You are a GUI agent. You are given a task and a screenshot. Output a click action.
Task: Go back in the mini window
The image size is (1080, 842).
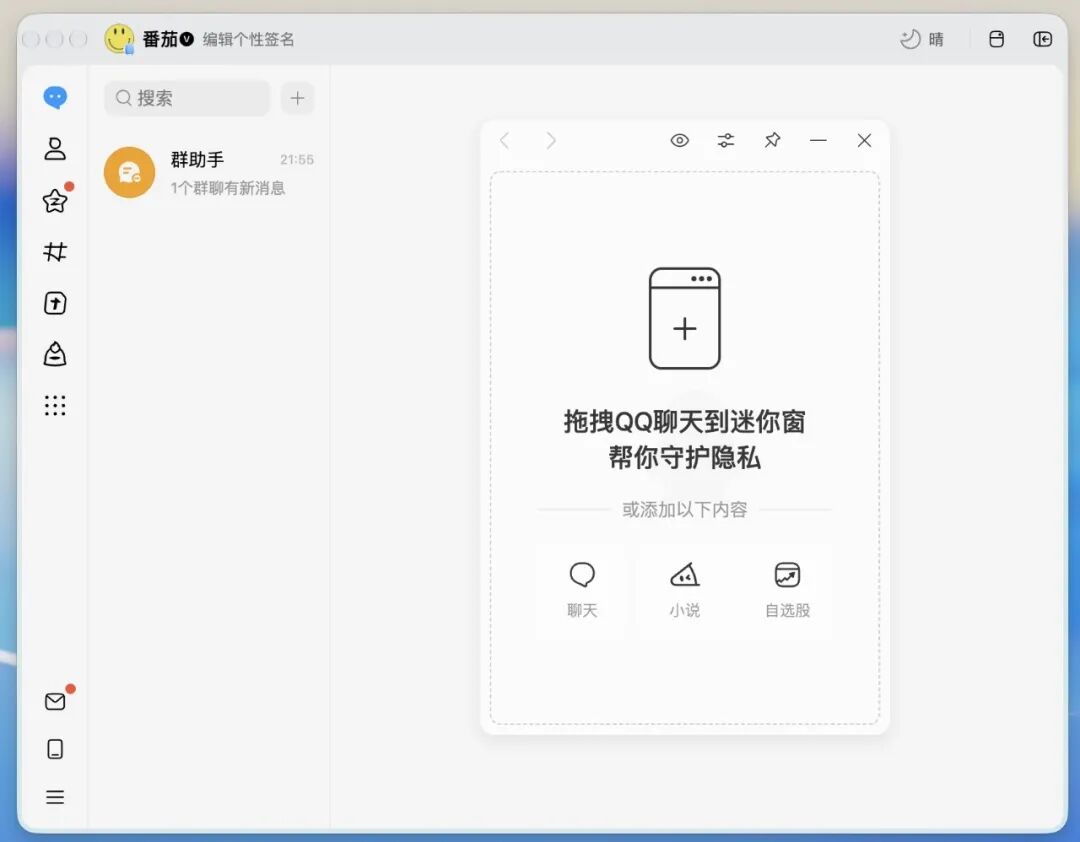pyautogui.click(x=504, y=141)
